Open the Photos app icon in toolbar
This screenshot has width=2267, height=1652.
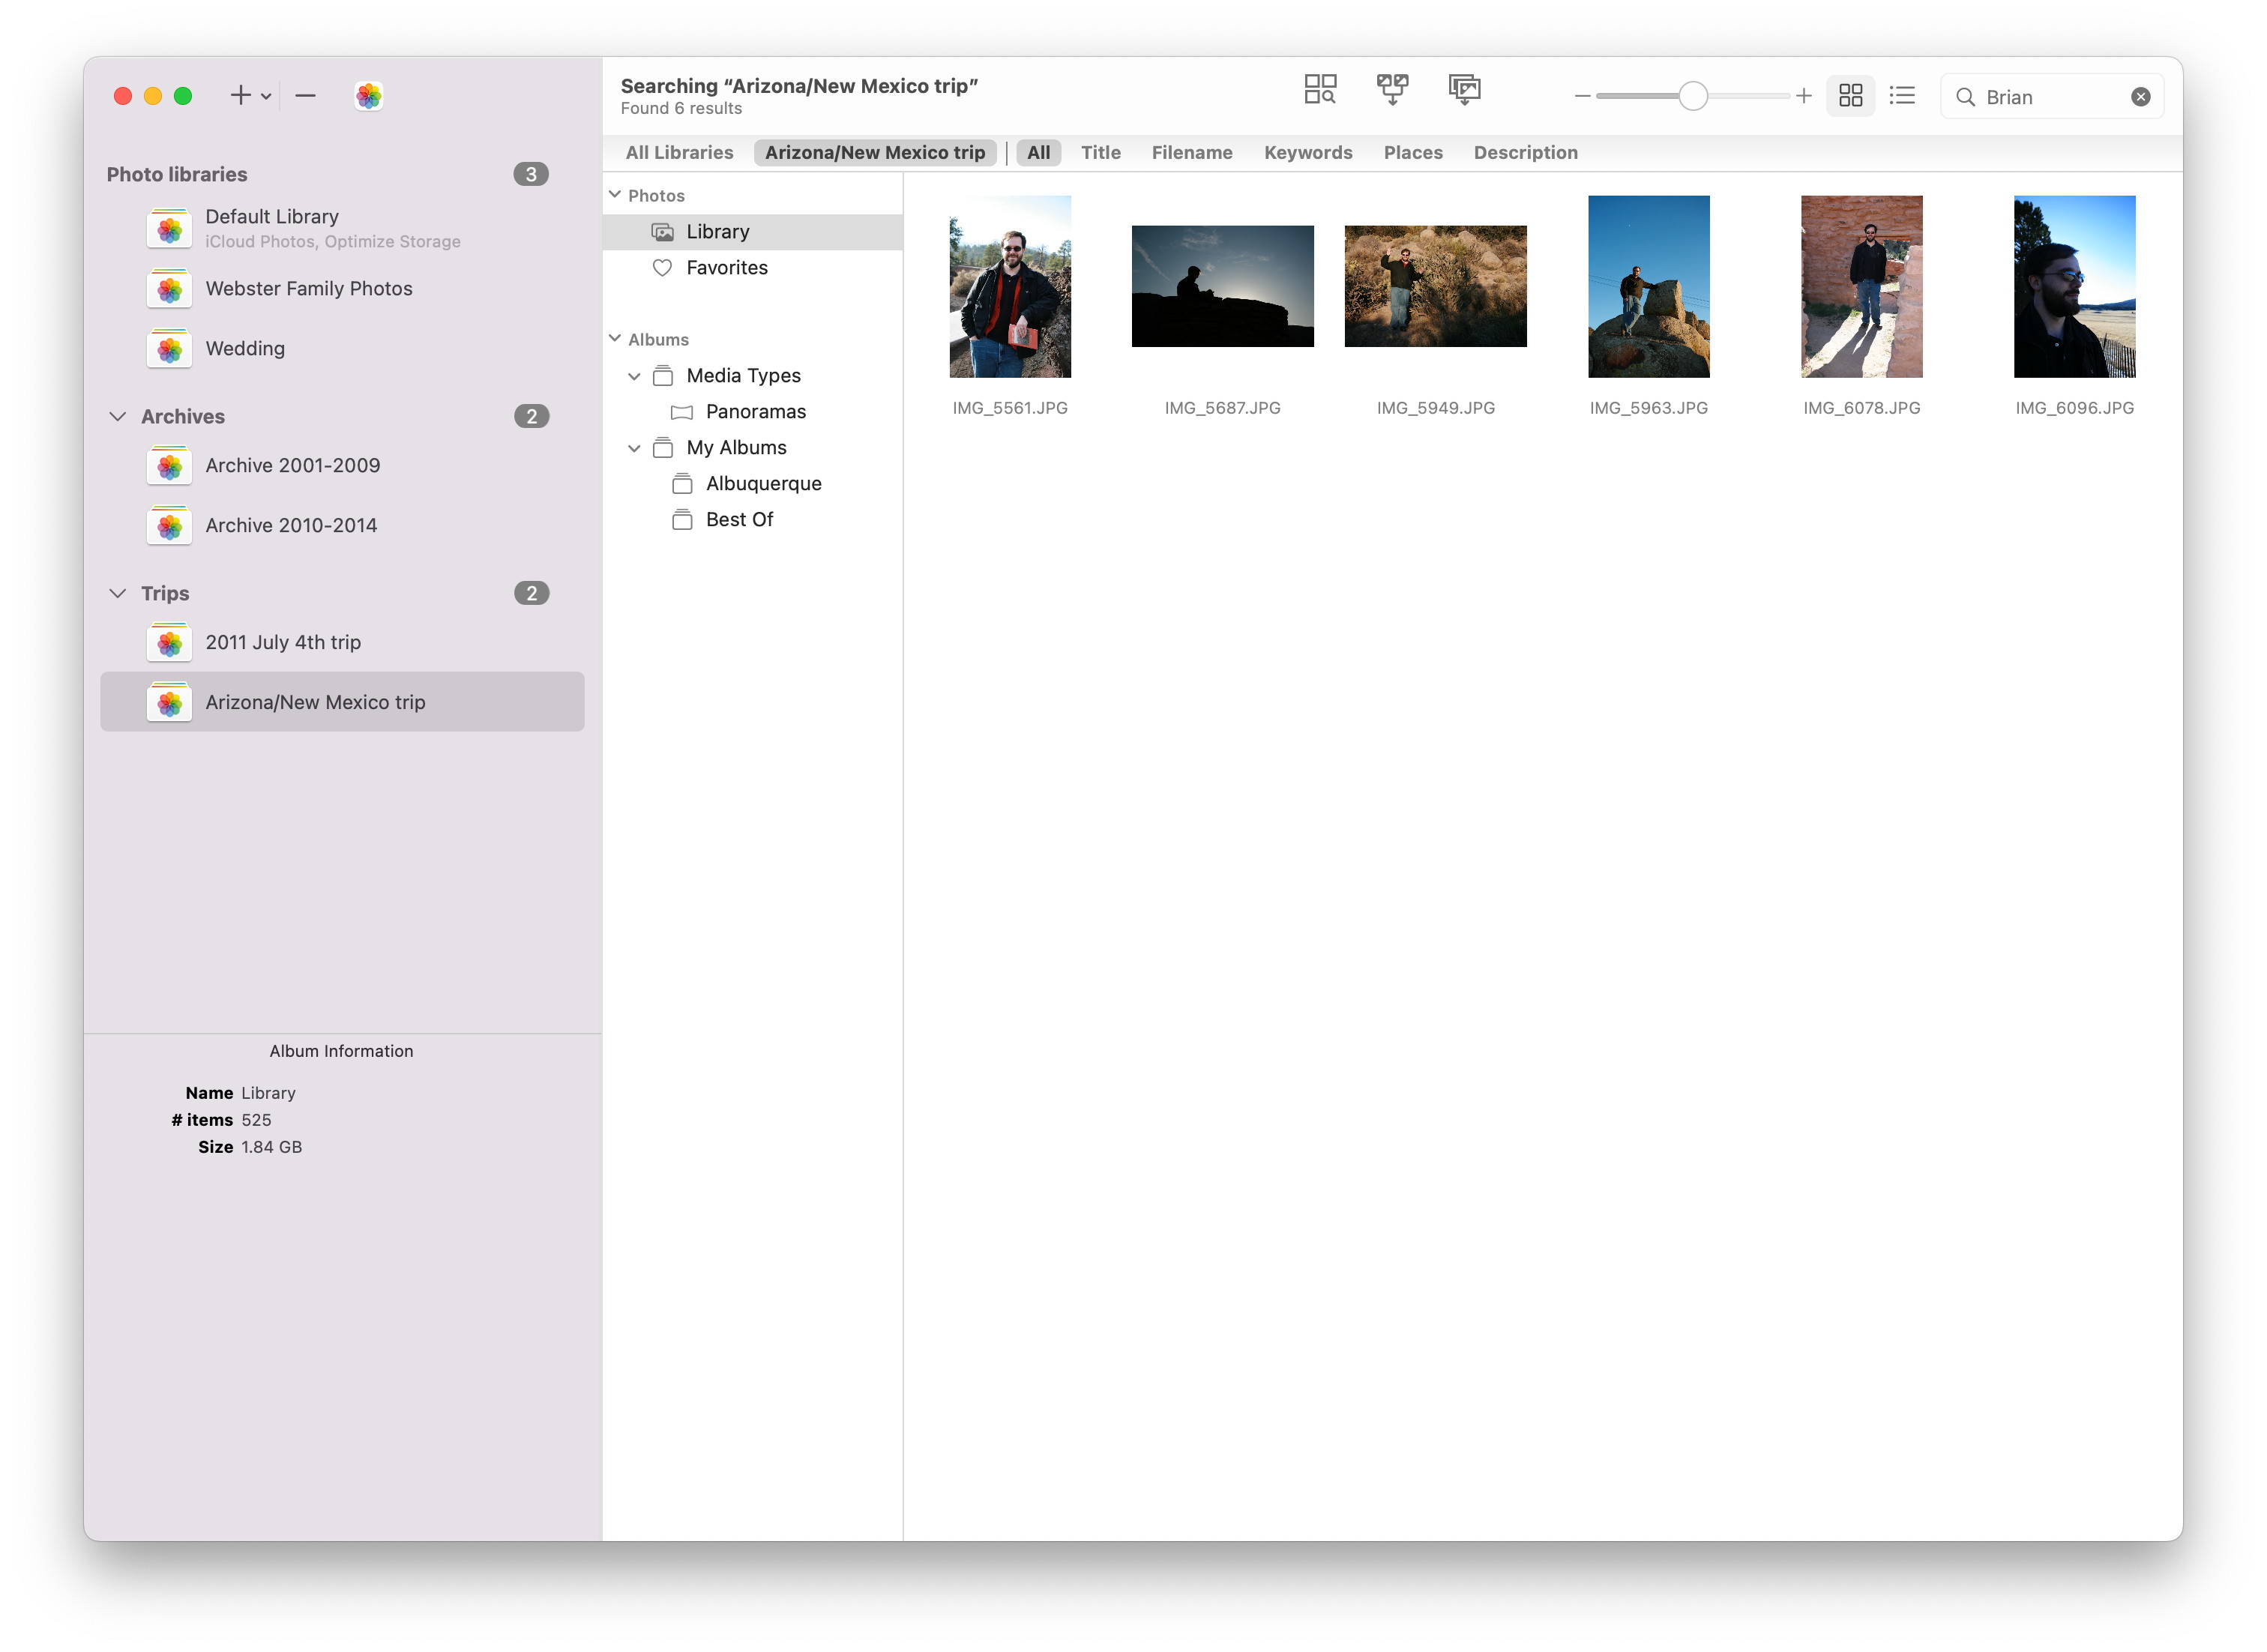[368, 96]
